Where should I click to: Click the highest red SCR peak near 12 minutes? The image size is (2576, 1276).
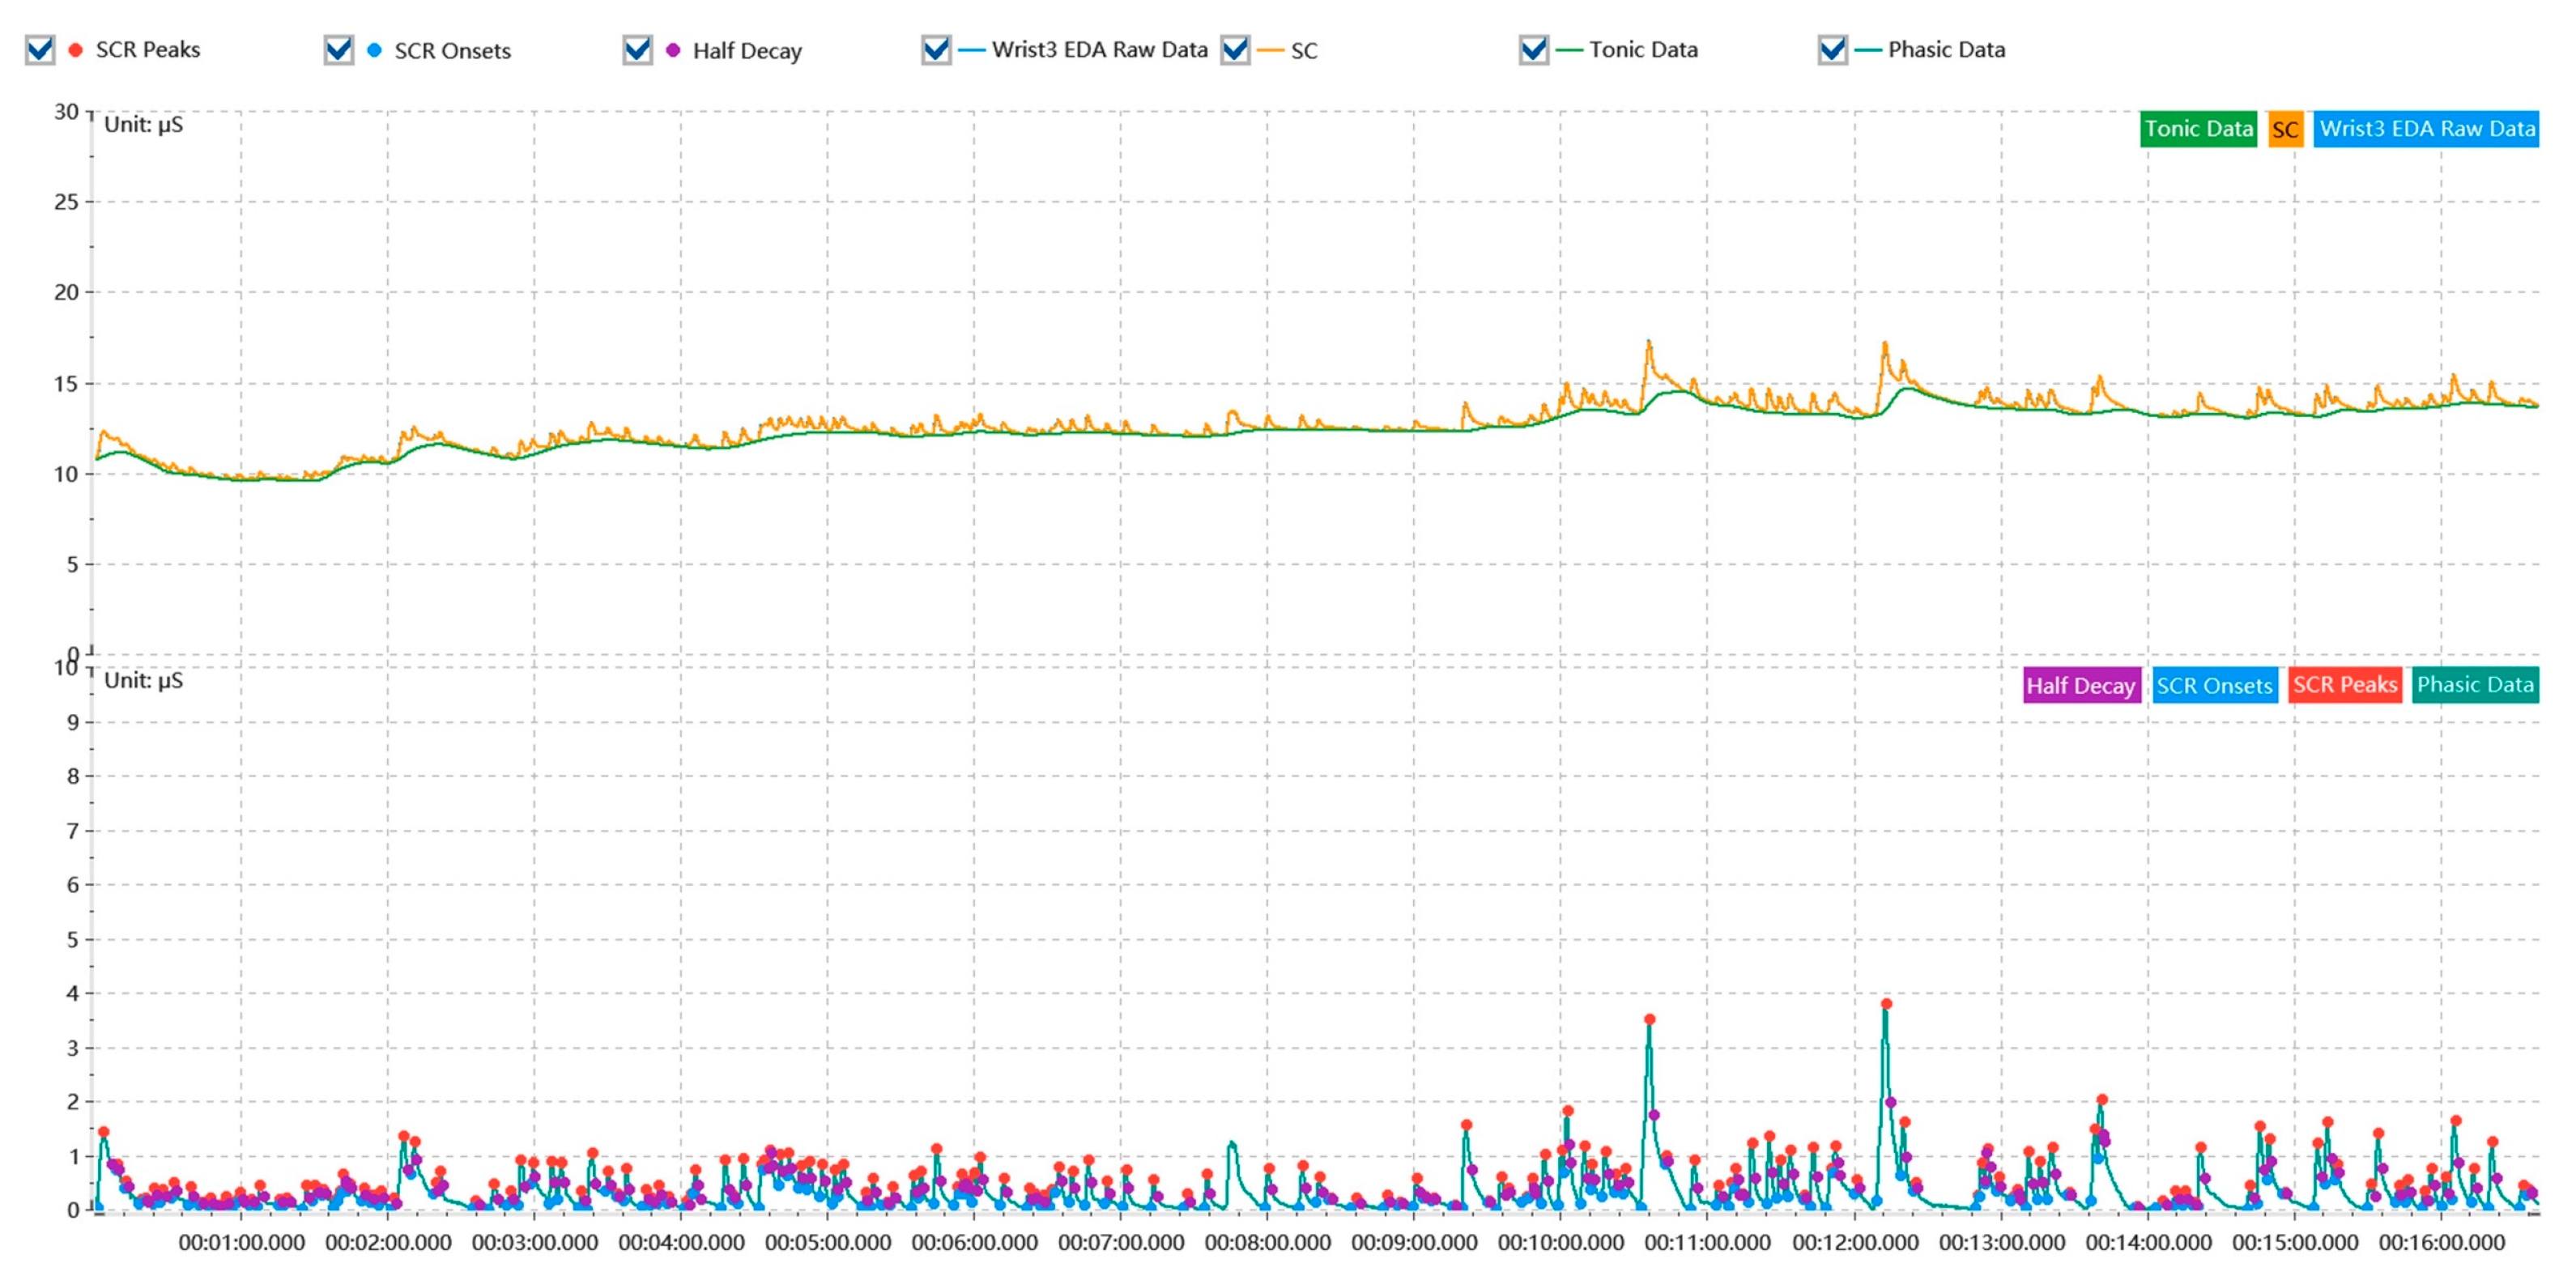click(x=1886, y=1003)
